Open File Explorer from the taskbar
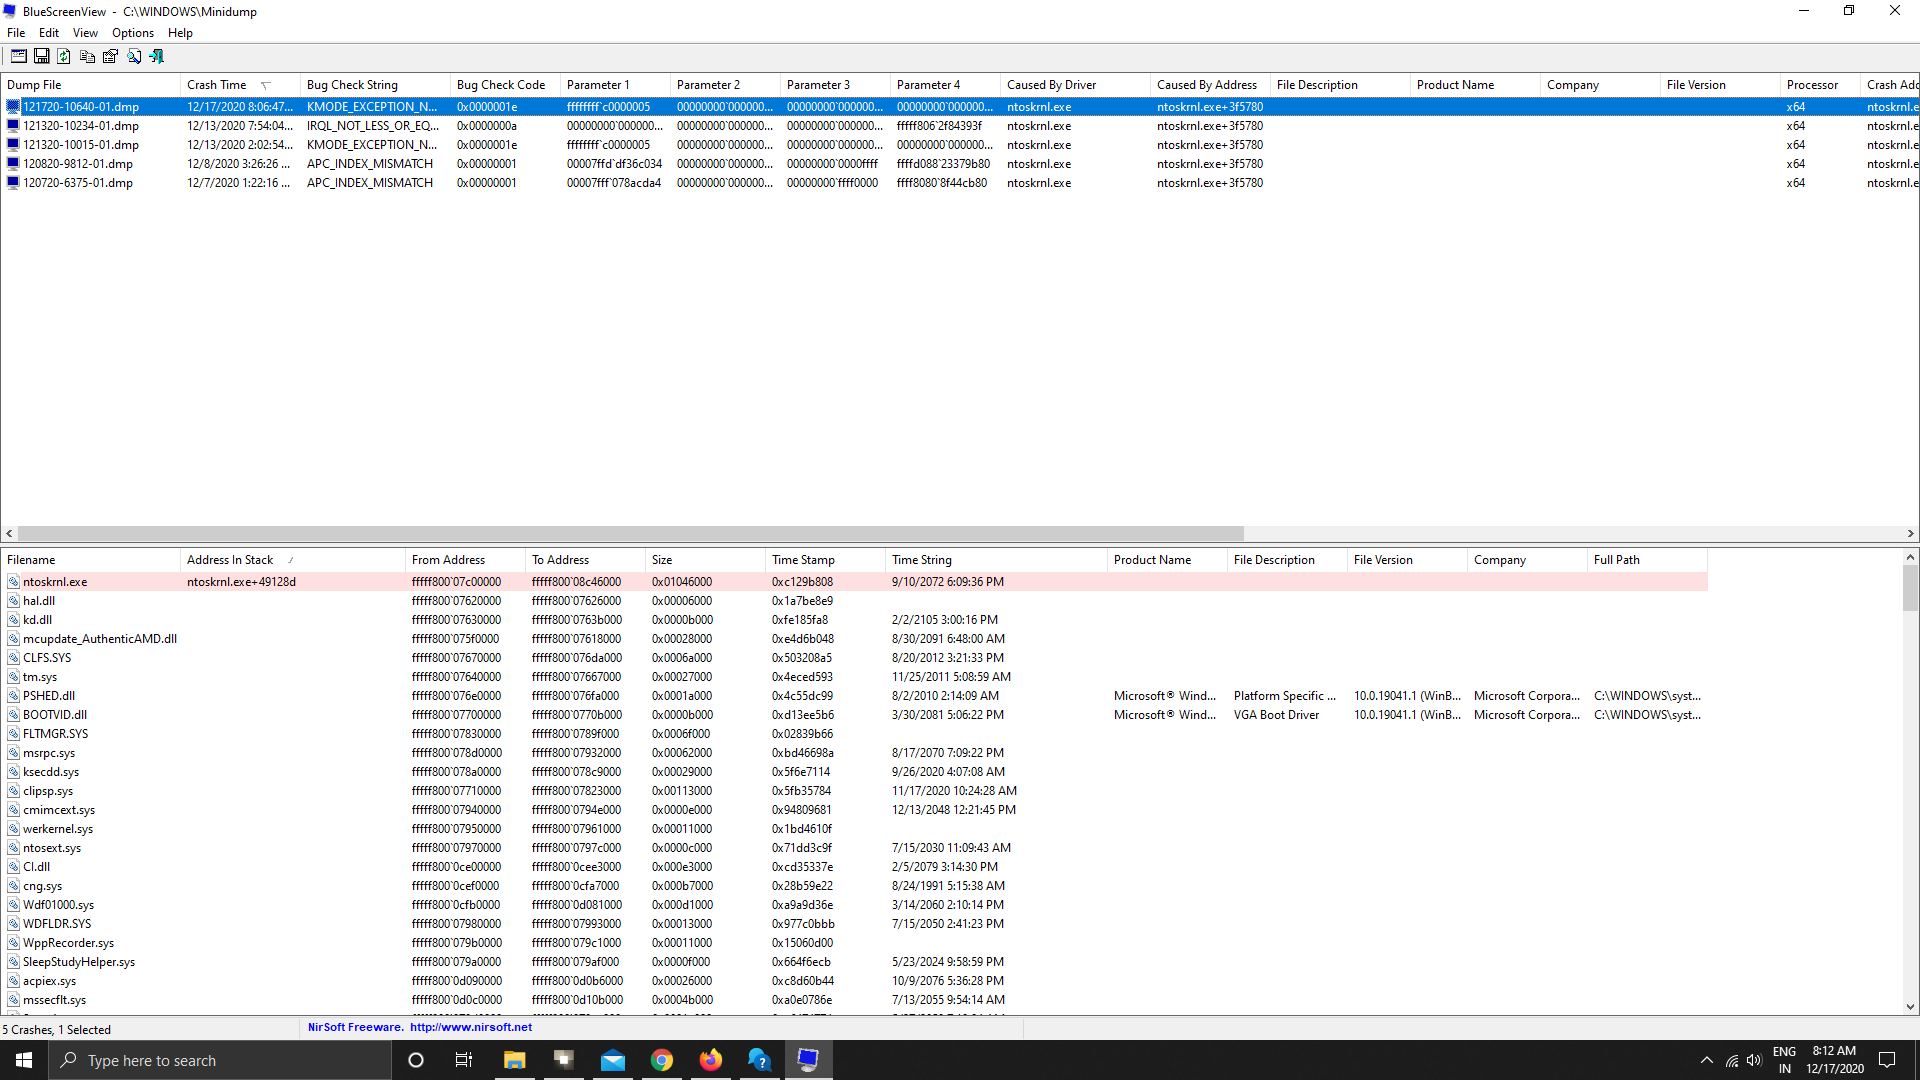 point(514,1060)
